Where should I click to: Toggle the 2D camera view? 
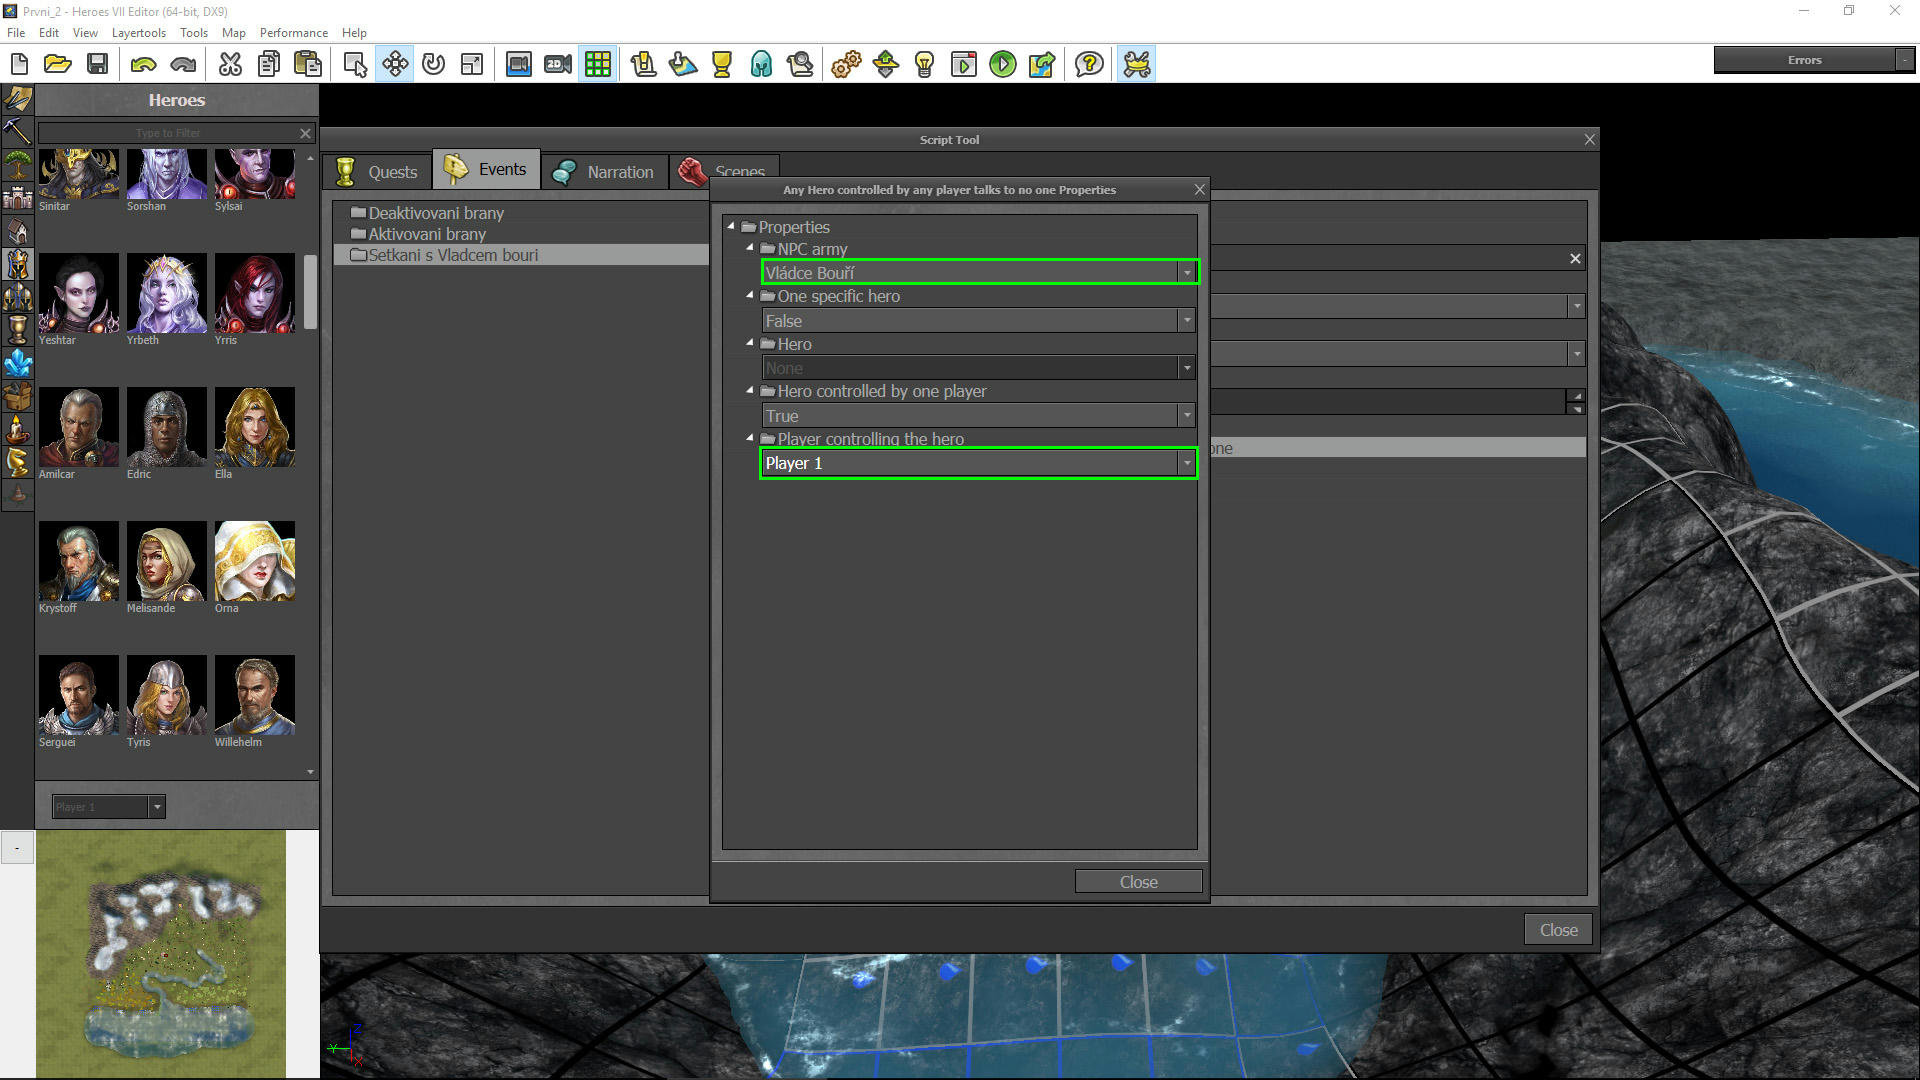558,65
